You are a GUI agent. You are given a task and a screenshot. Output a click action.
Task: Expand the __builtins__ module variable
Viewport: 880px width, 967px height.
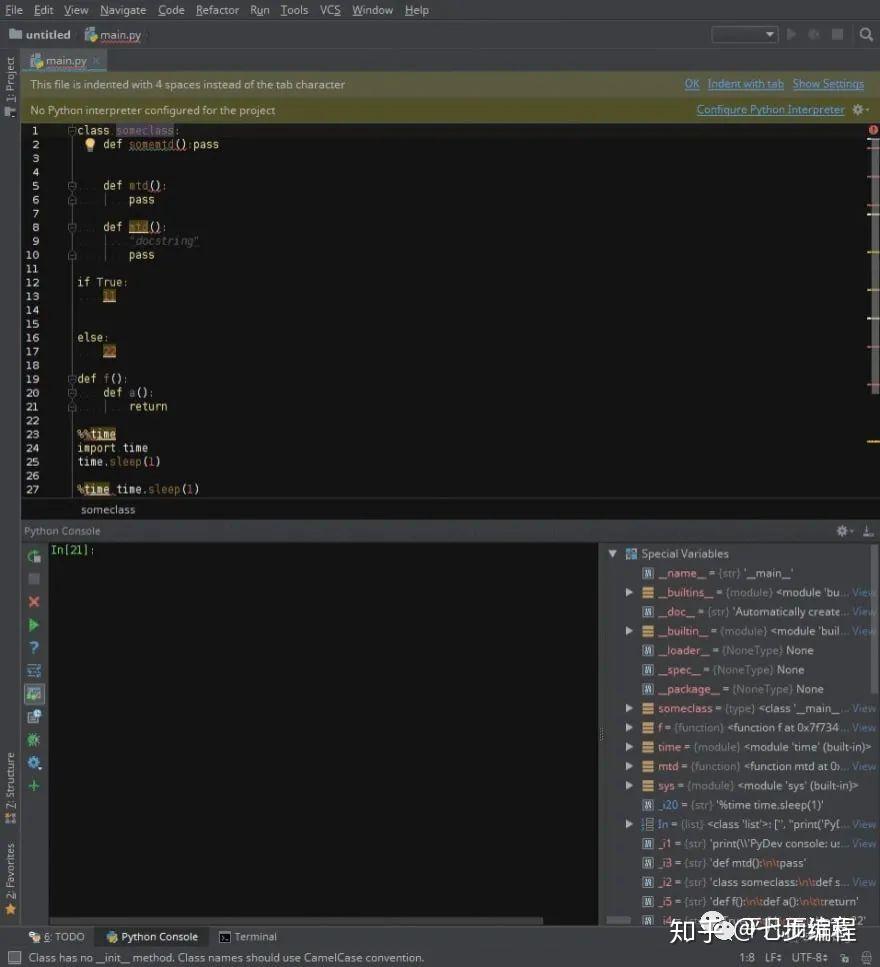pos(630,592)
